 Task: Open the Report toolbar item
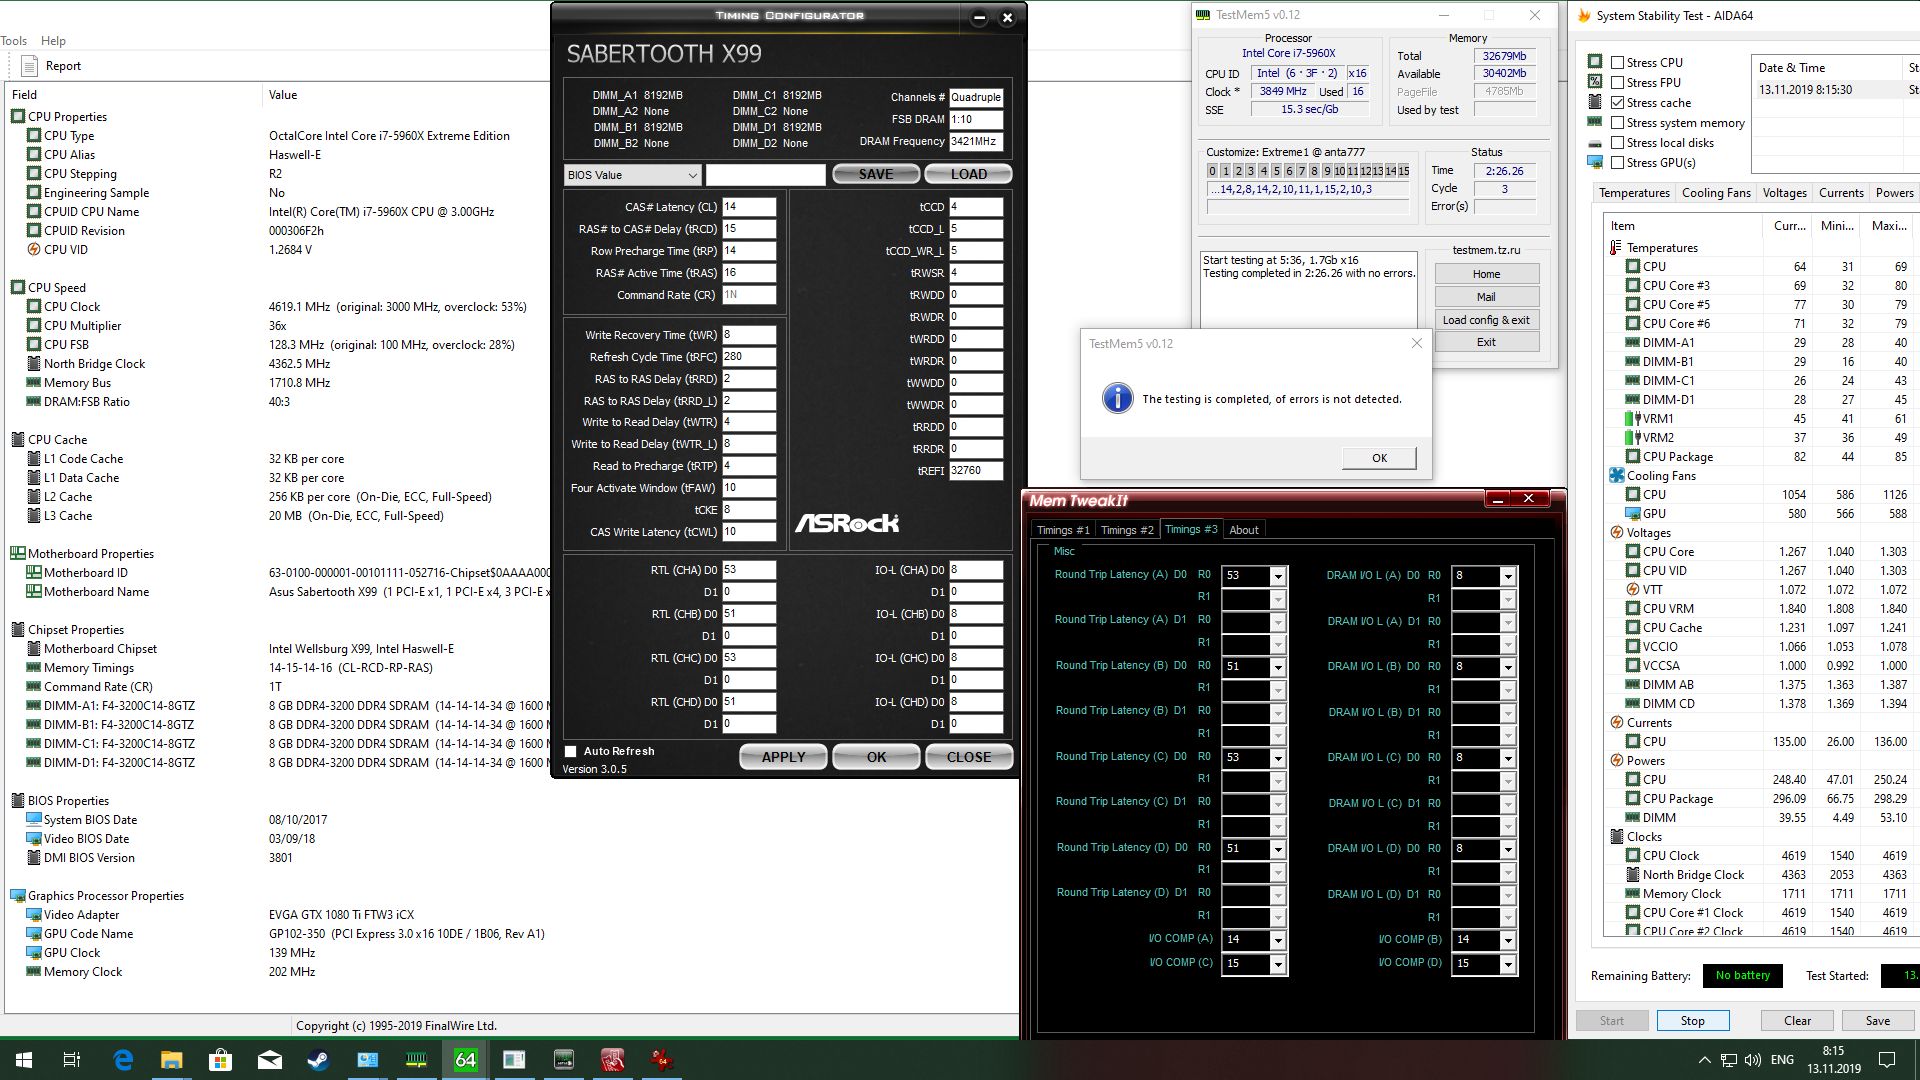click(x=52, y=66)
